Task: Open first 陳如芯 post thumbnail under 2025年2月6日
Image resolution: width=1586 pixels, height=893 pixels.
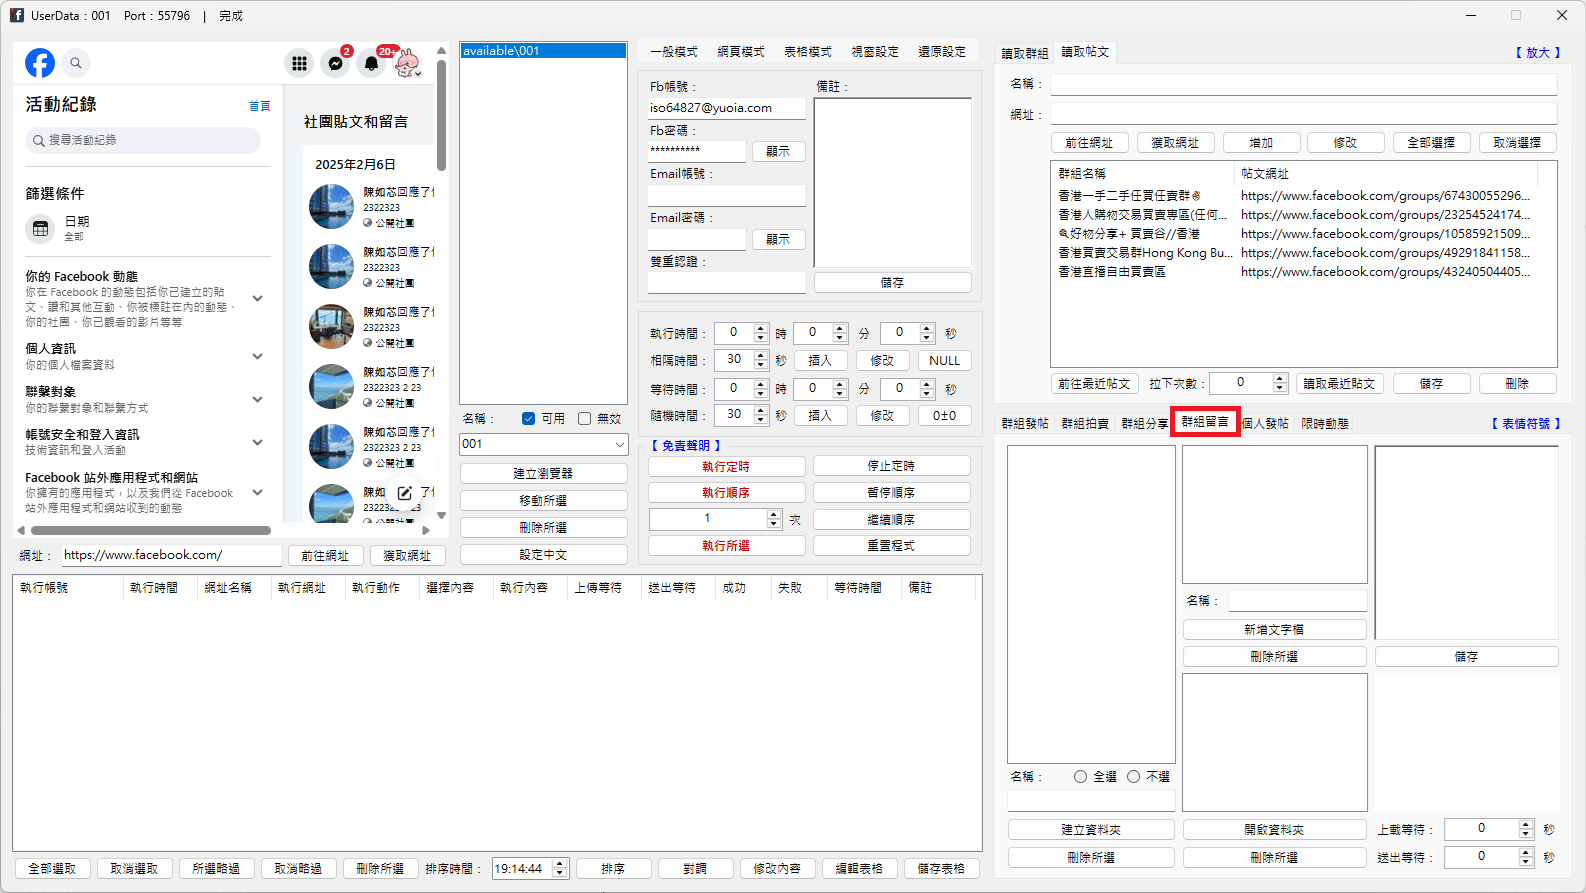Action: 331,207
